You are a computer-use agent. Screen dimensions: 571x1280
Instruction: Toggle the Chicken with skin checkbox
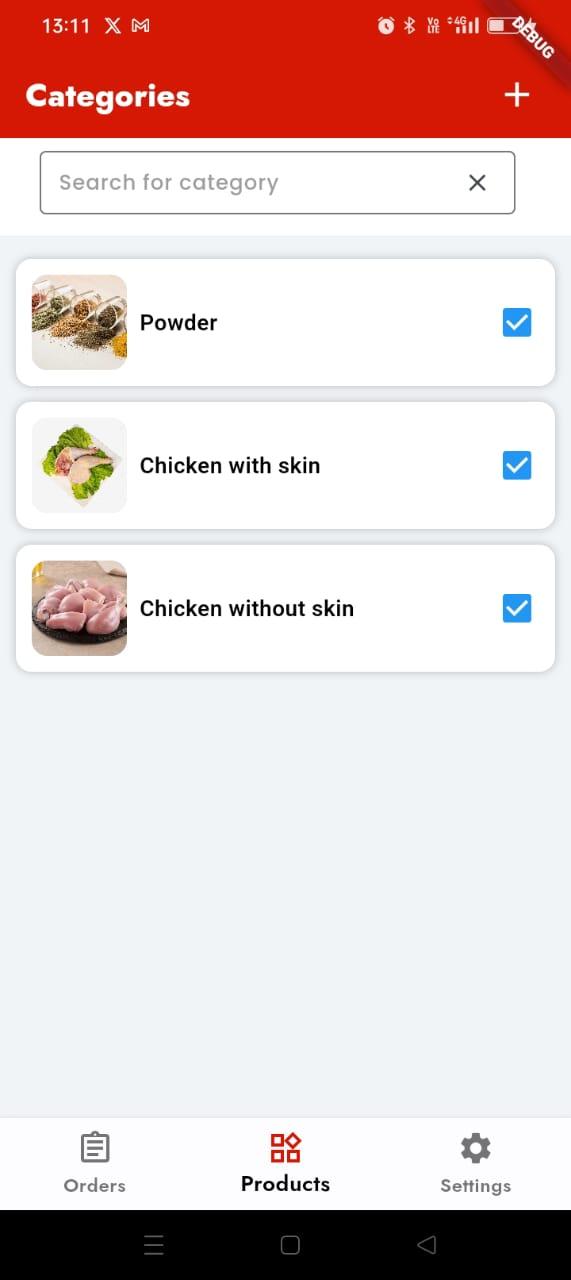pos(517,465)
